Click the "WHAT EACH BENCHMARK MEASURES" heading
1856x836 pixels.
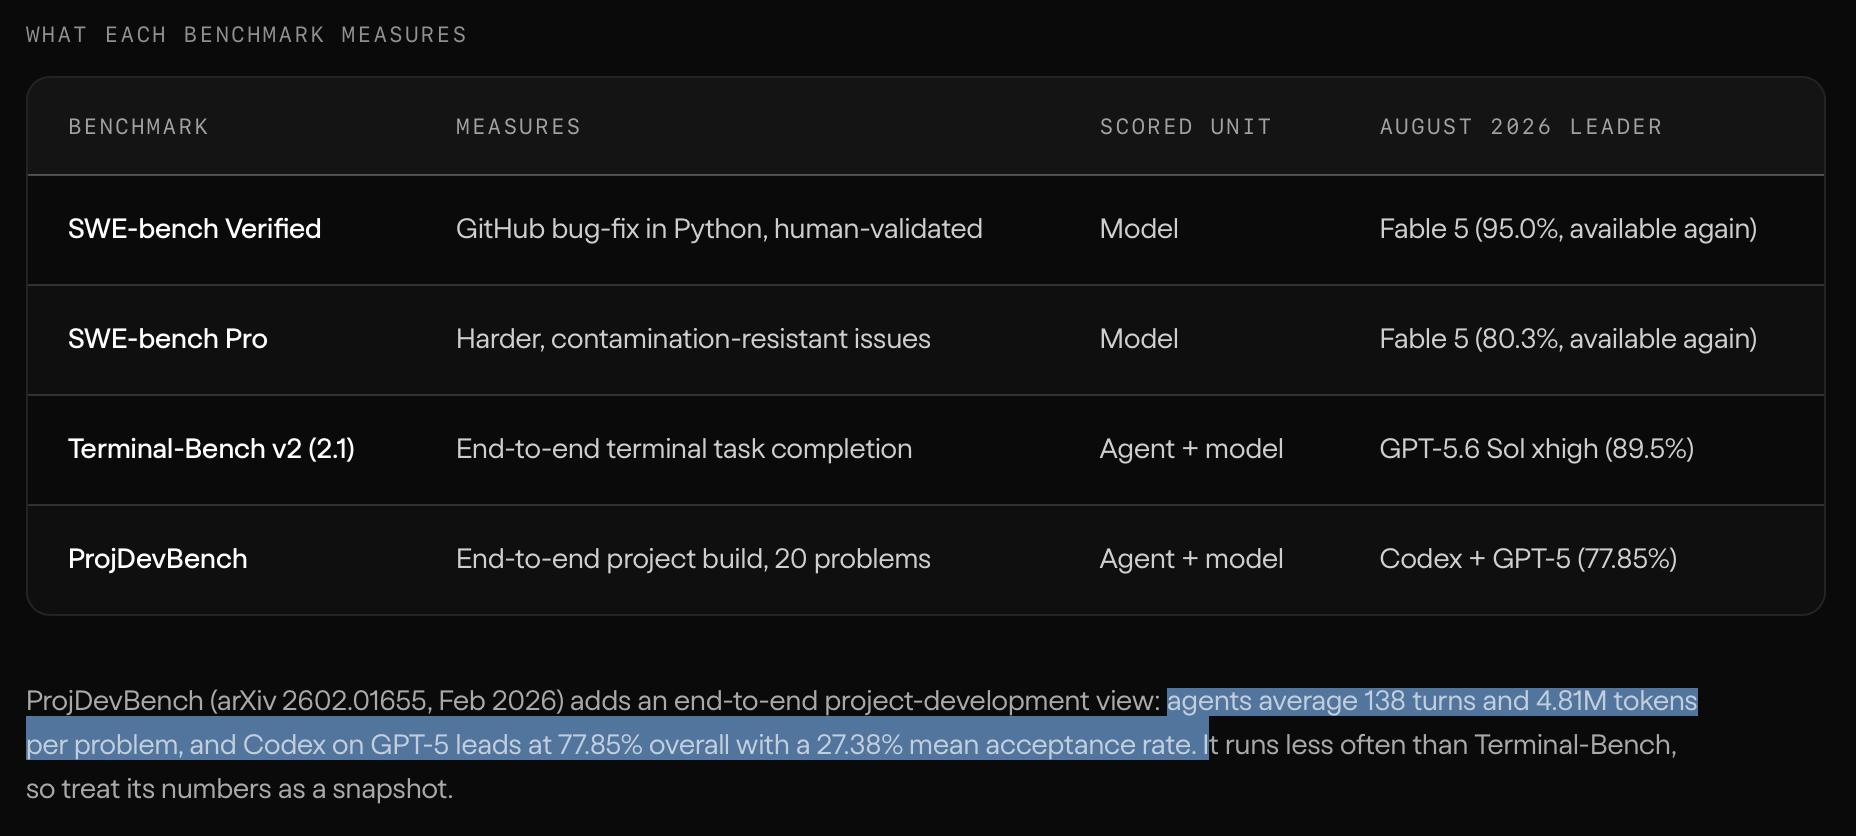(246, 35)
